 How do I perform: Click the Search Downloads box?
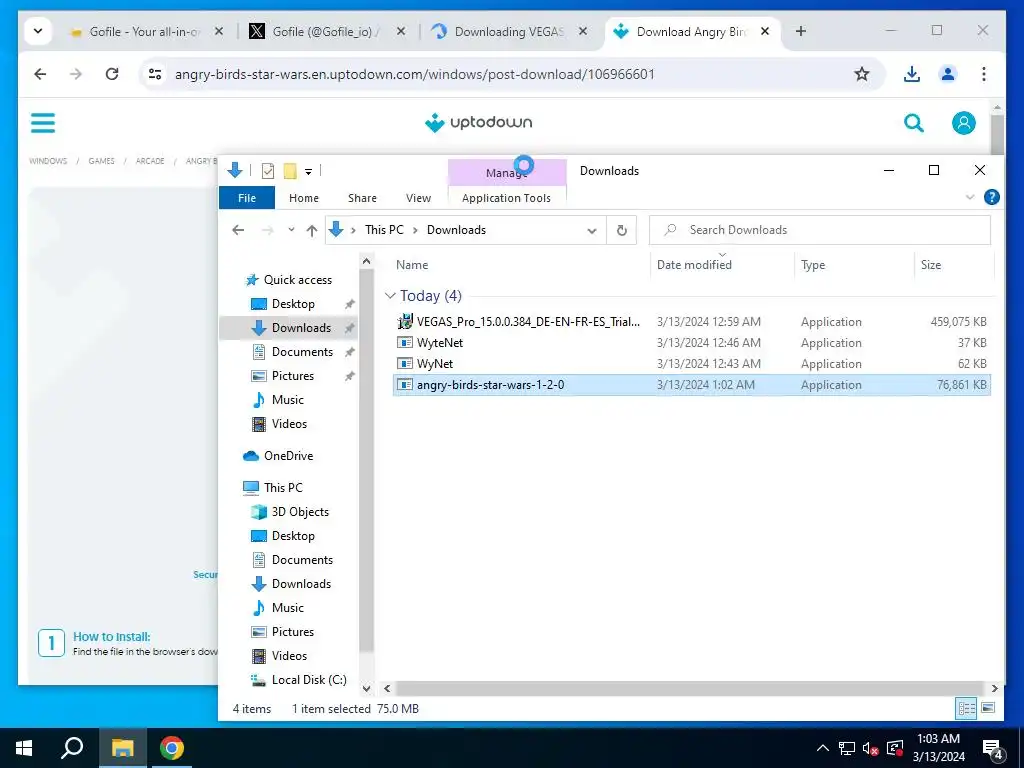[x=820, y=230]
